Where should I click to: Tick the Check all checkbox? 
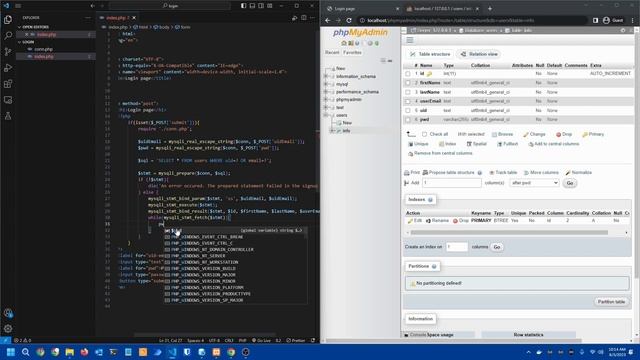pos(424,134)
